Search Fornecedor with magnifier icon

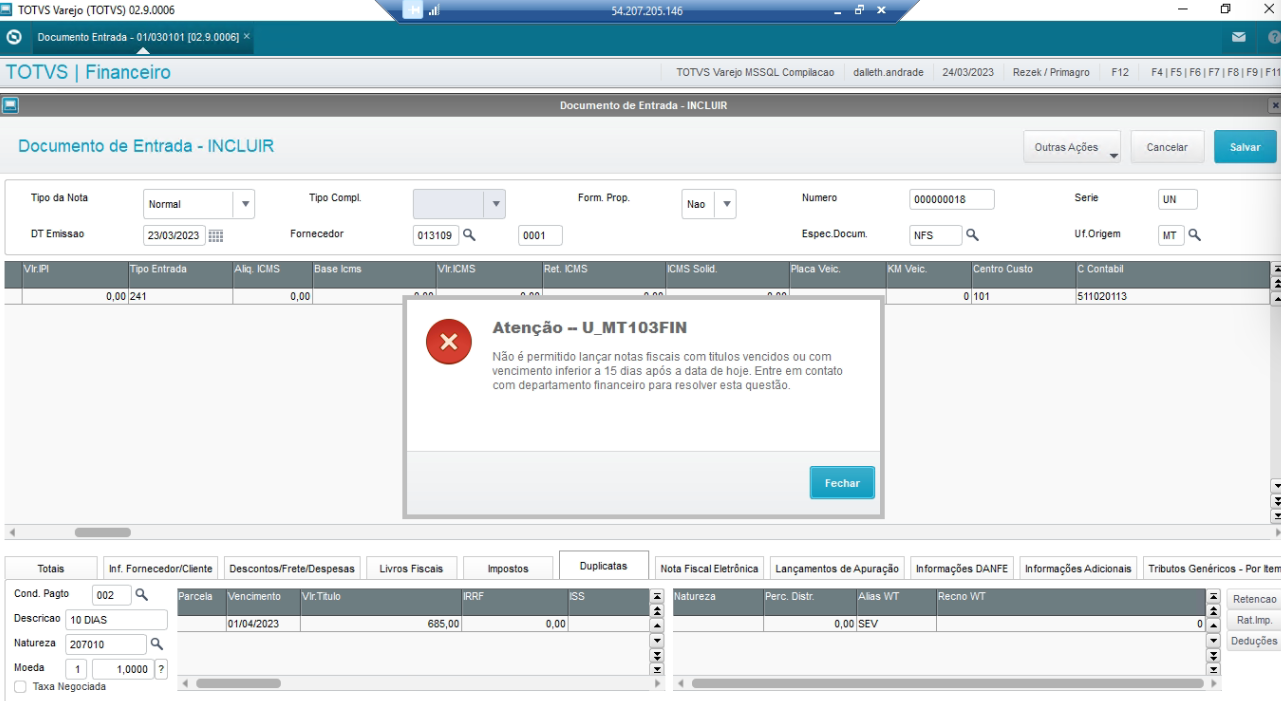468,235
